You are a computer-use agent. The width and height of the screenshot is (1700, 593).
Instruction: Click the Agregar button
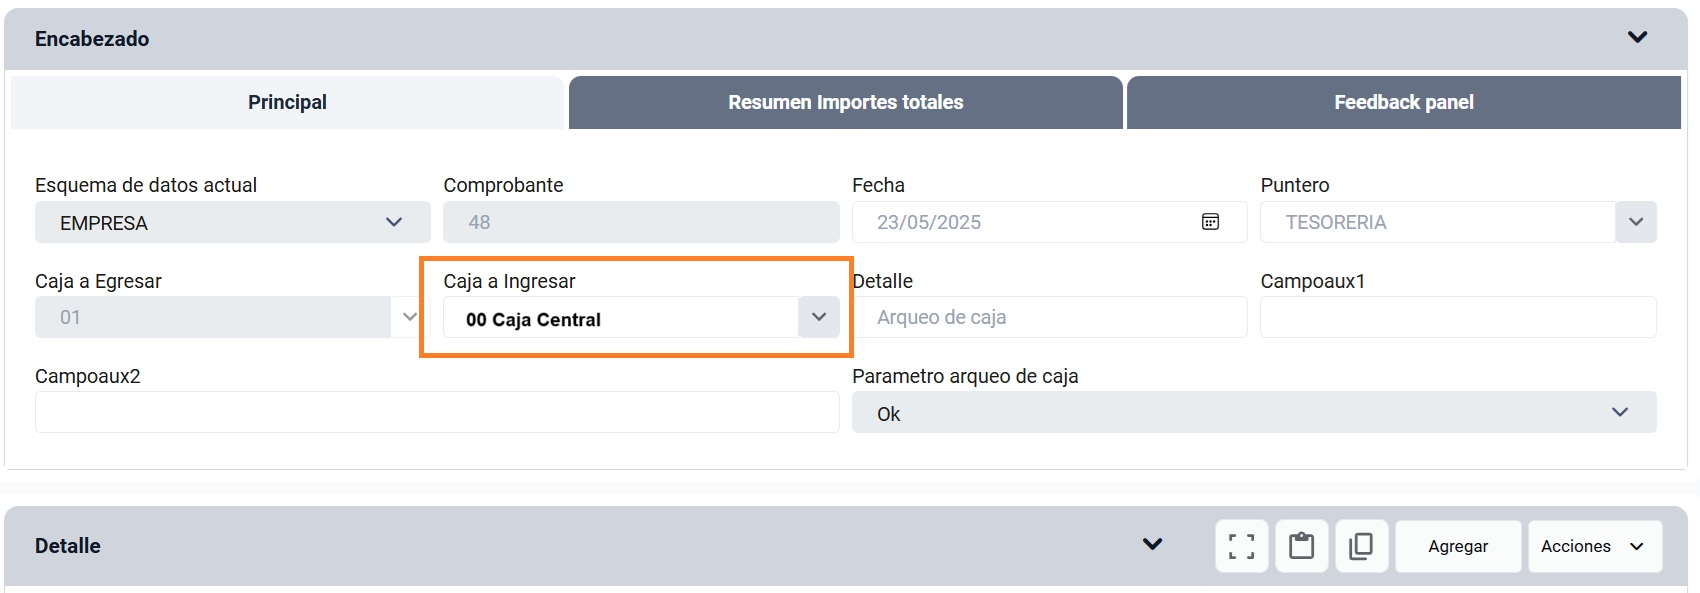click(x=1458, y=546)
